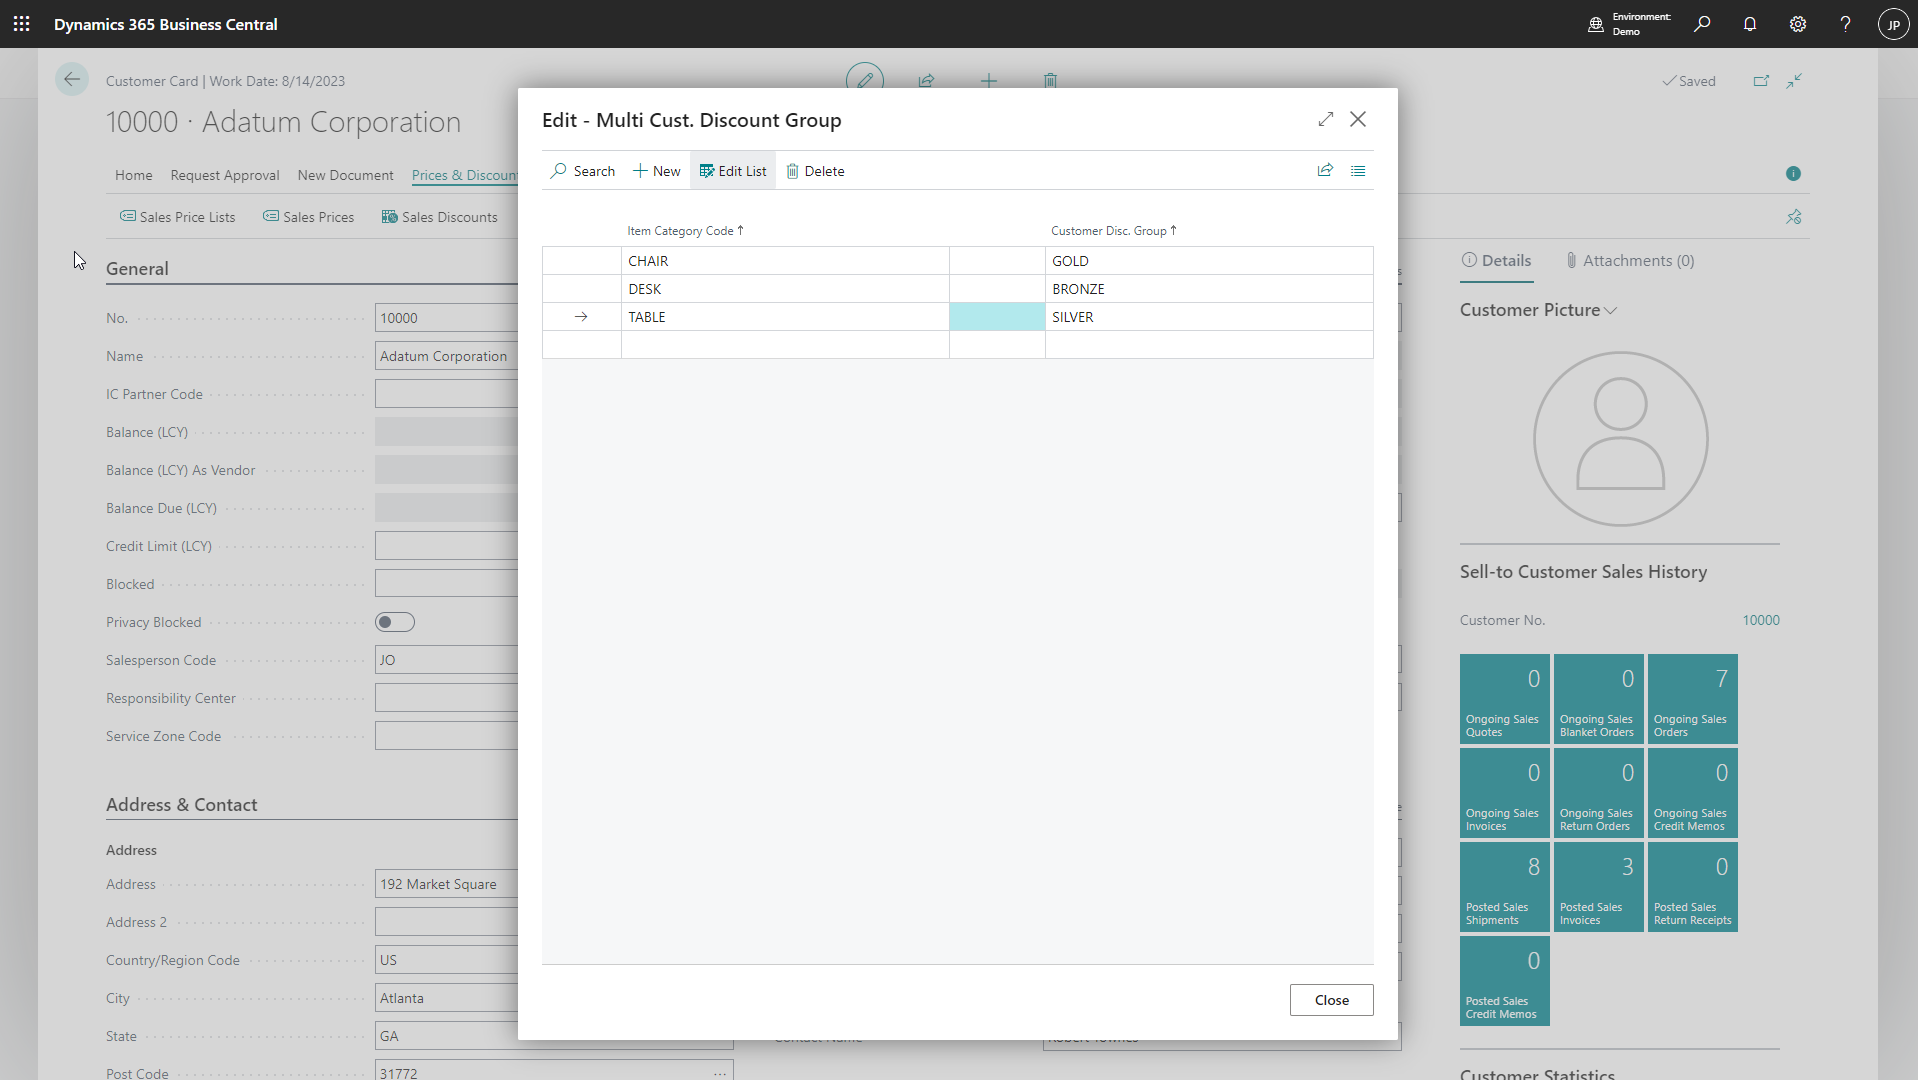Toggle the Privacy Blocked switch
This screenshot has height=1080, width=1918.
(395, 622)
